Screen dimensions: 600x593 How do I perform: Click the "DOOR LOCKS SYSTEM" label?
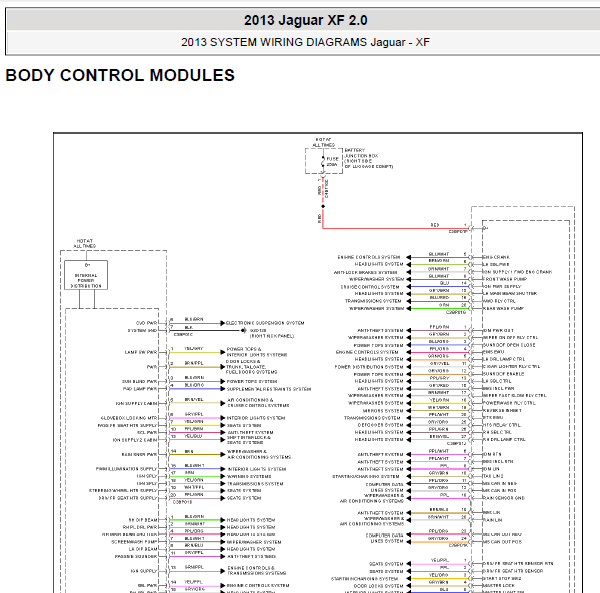[x=378, y=586]
